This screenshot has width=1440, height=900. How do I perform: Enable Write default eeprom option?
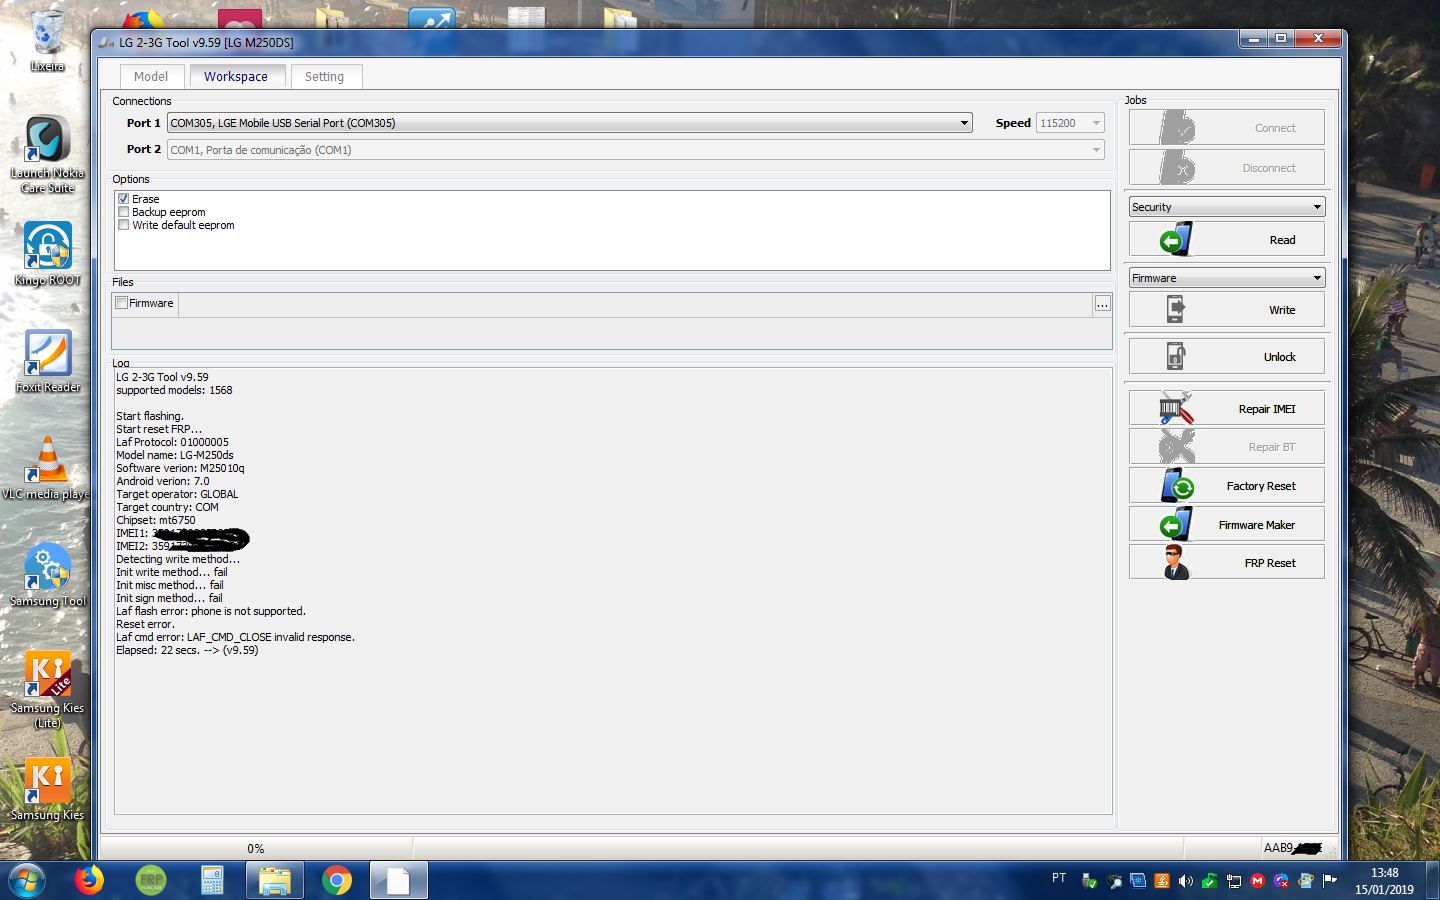123,225
